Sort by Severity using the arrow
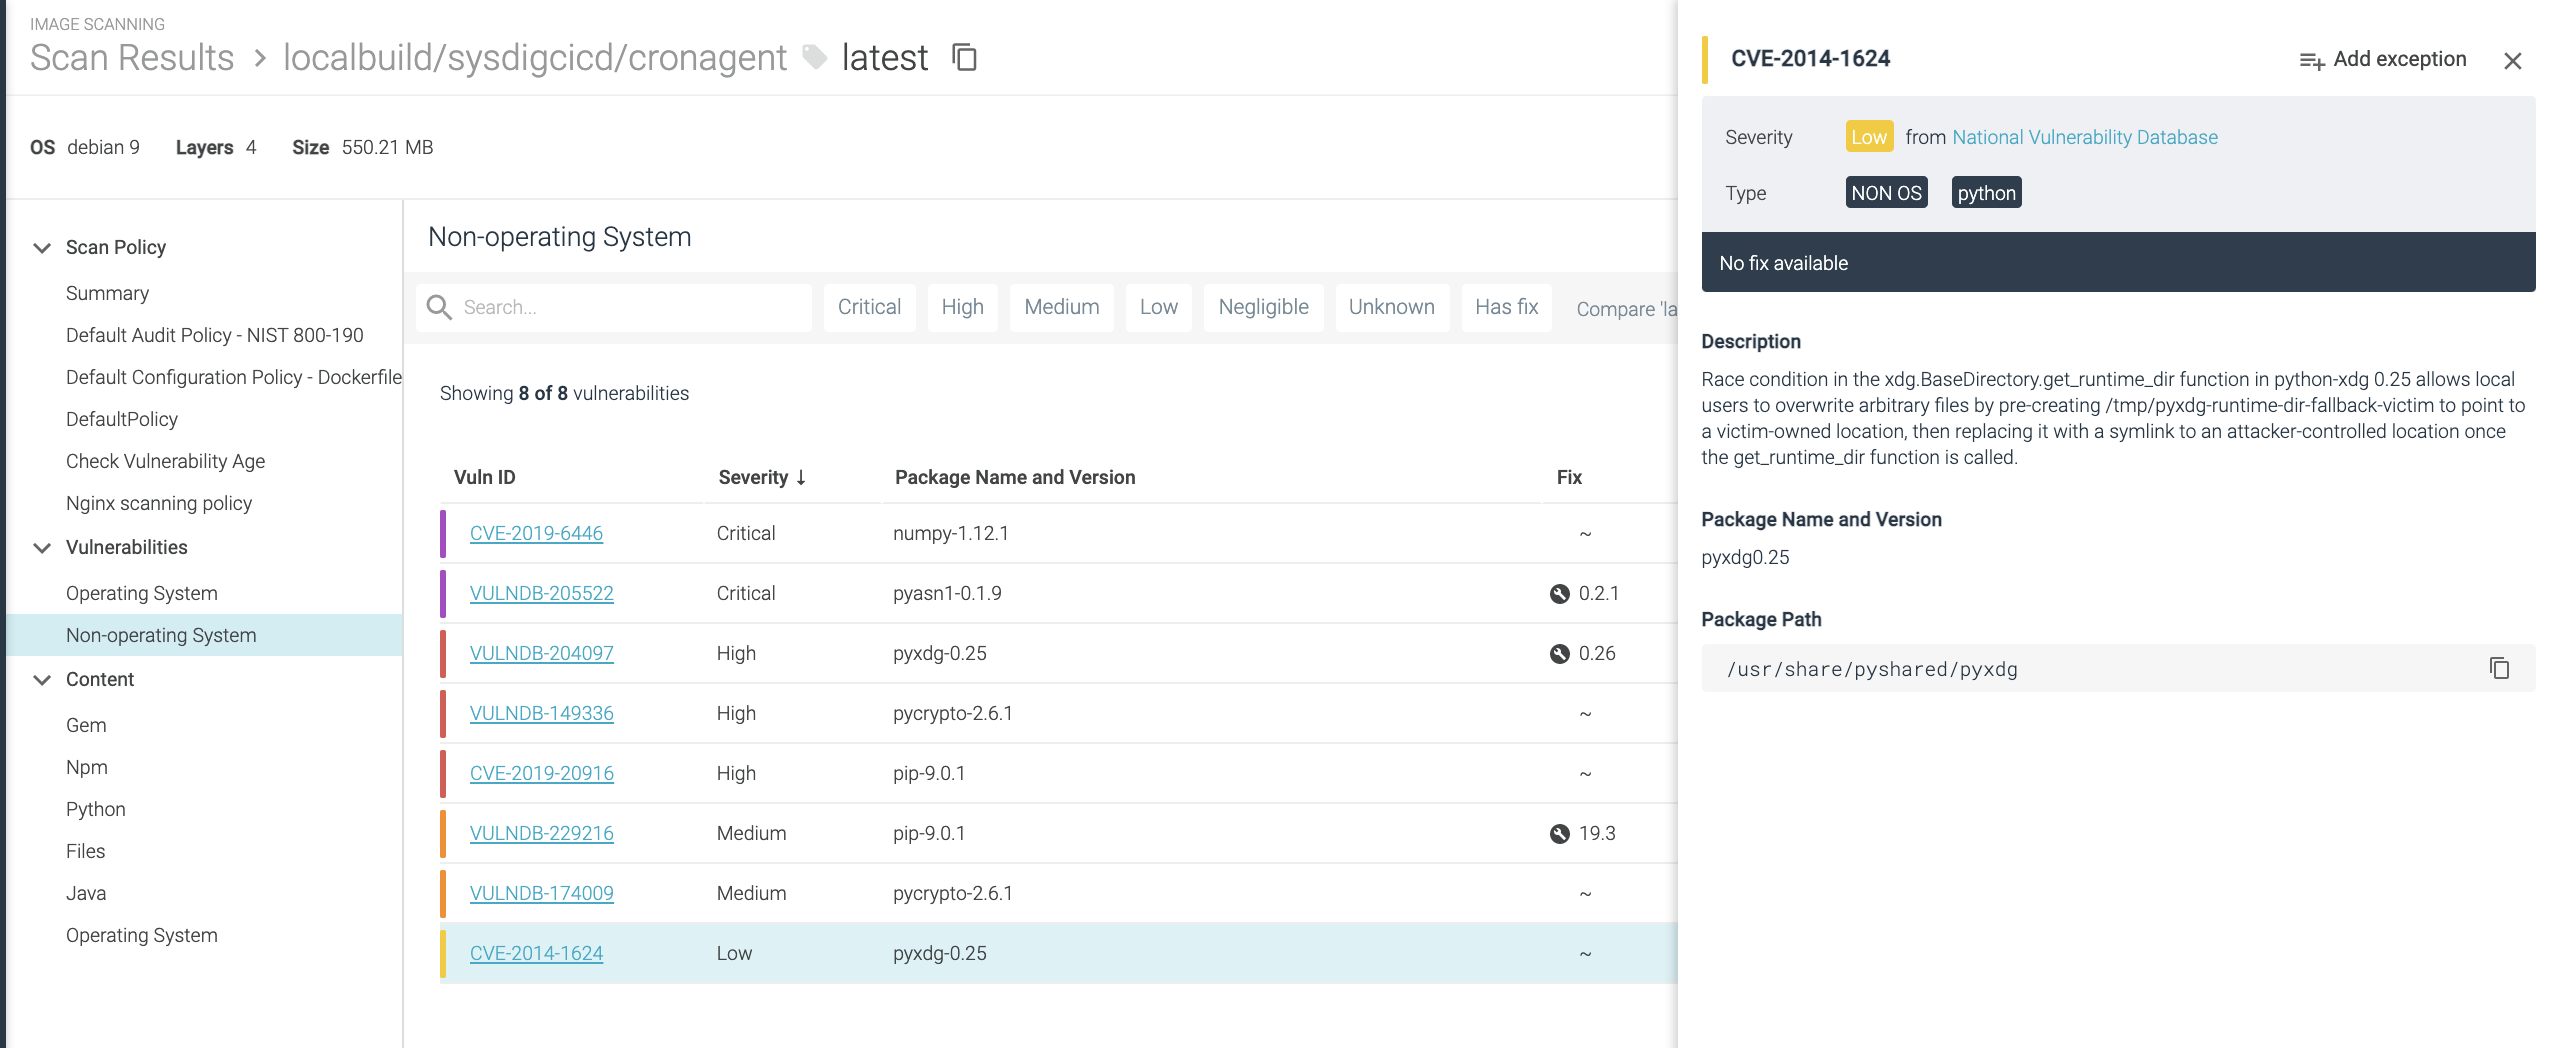Screen dimensions: 2560x1048 (801, 478)
